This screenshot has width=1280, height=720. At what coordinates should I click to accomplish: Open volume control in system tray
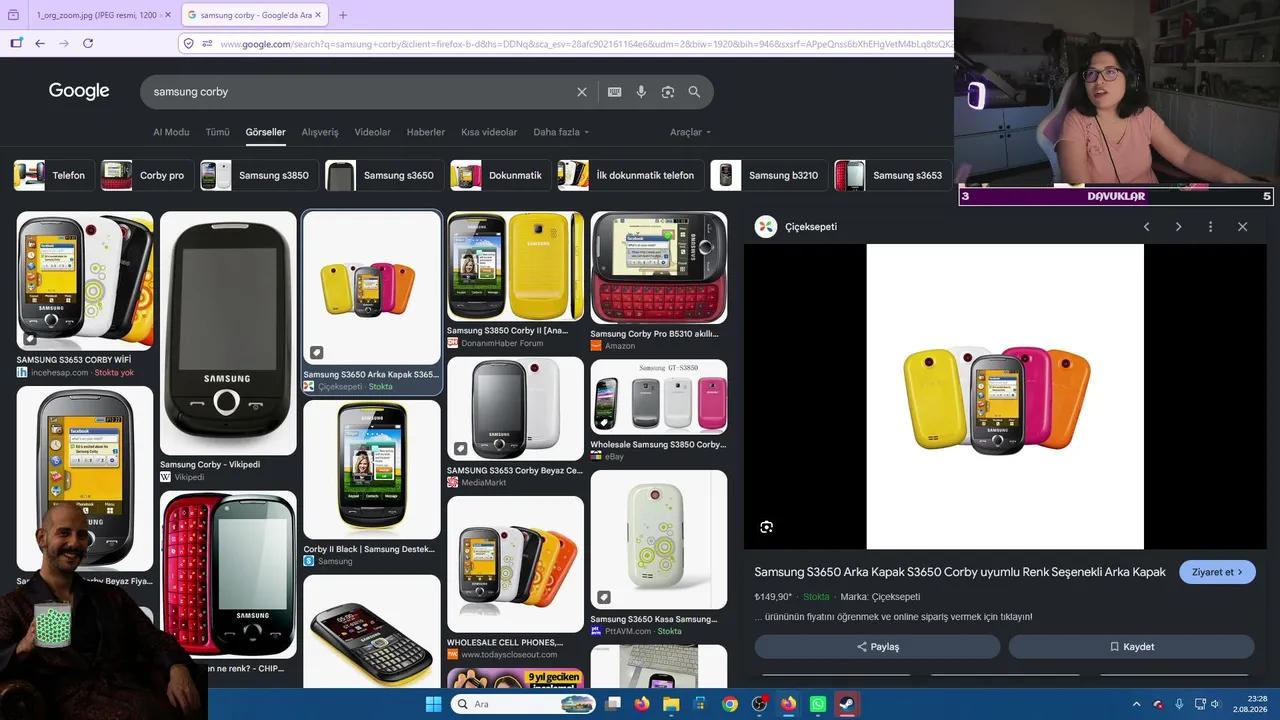(1215, 704)
